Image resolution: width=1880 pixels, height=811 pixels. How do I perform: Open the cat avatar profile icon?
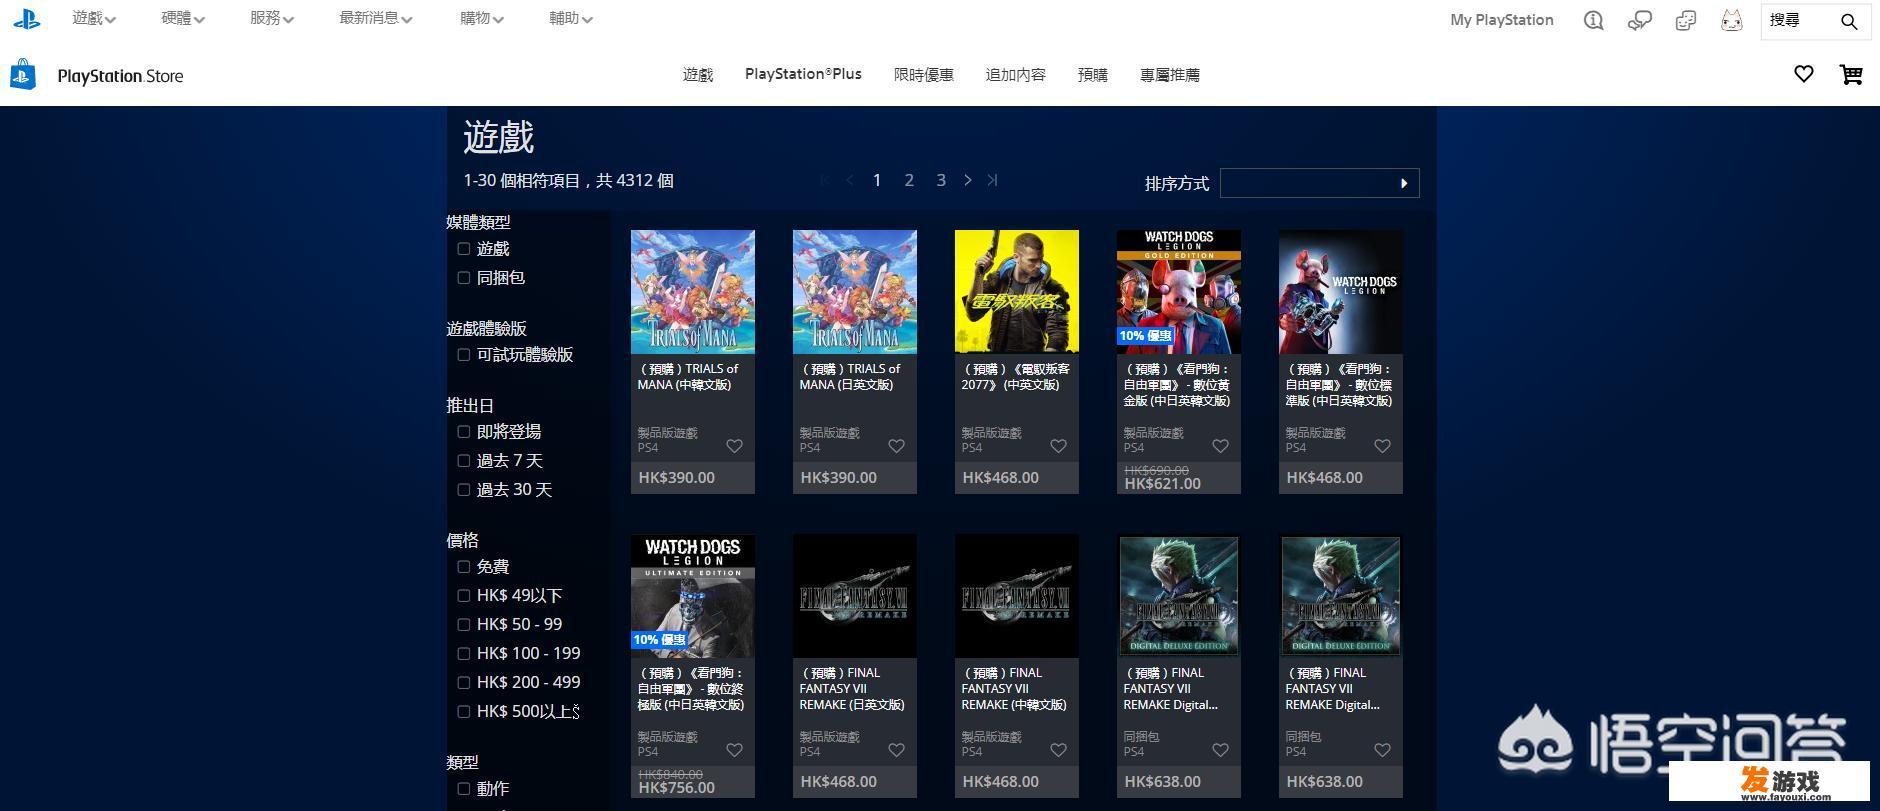(x=1731, y=20)
